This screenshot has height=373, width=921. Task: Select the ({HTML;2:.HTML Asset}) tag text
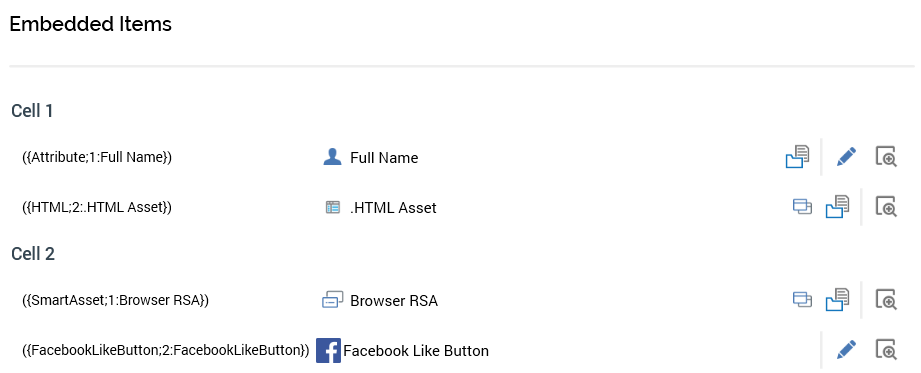coord(96,207)
